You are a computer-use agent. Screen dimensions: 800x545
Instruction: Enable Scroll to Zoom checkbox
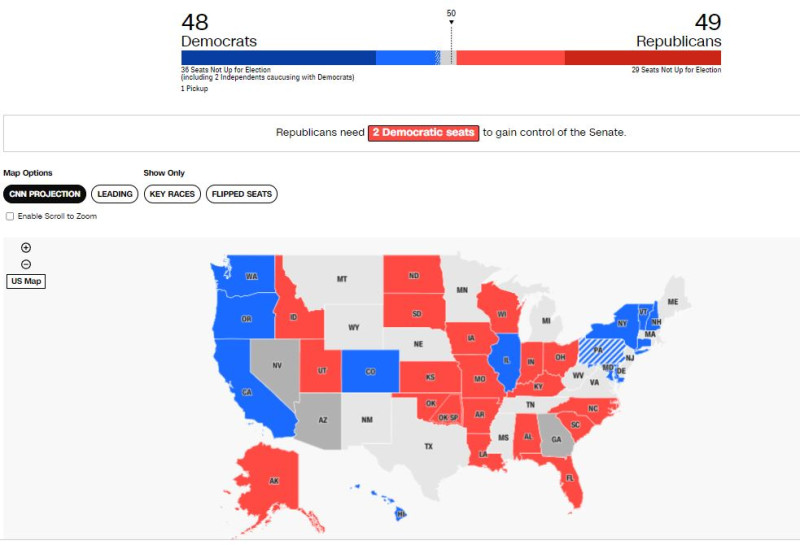[x=10, y=216]
